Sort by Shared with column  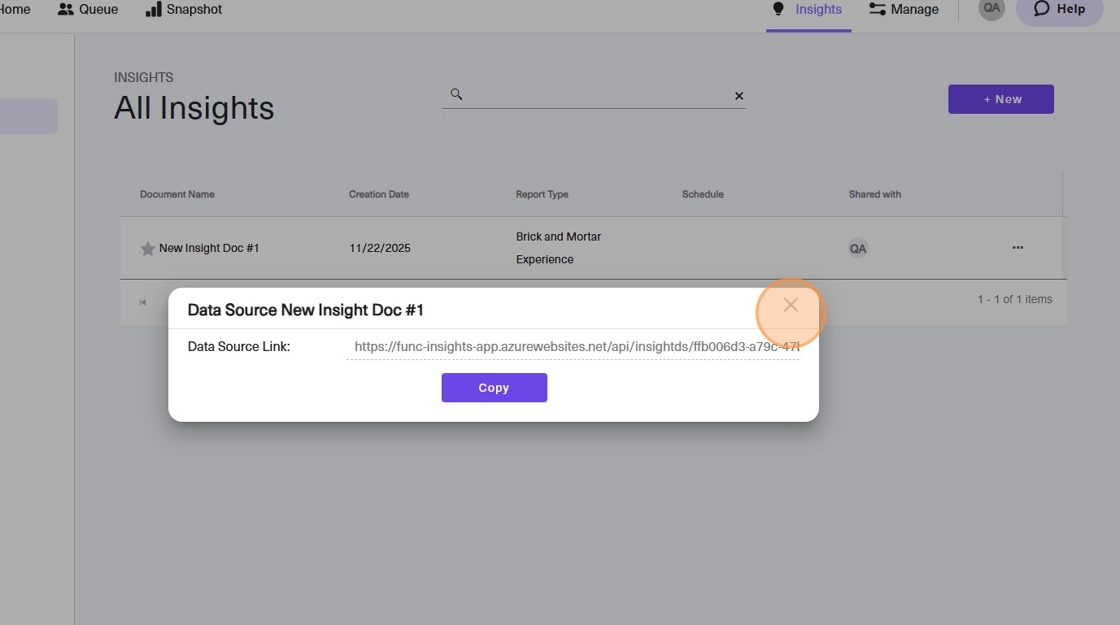[x=874, y=194]
